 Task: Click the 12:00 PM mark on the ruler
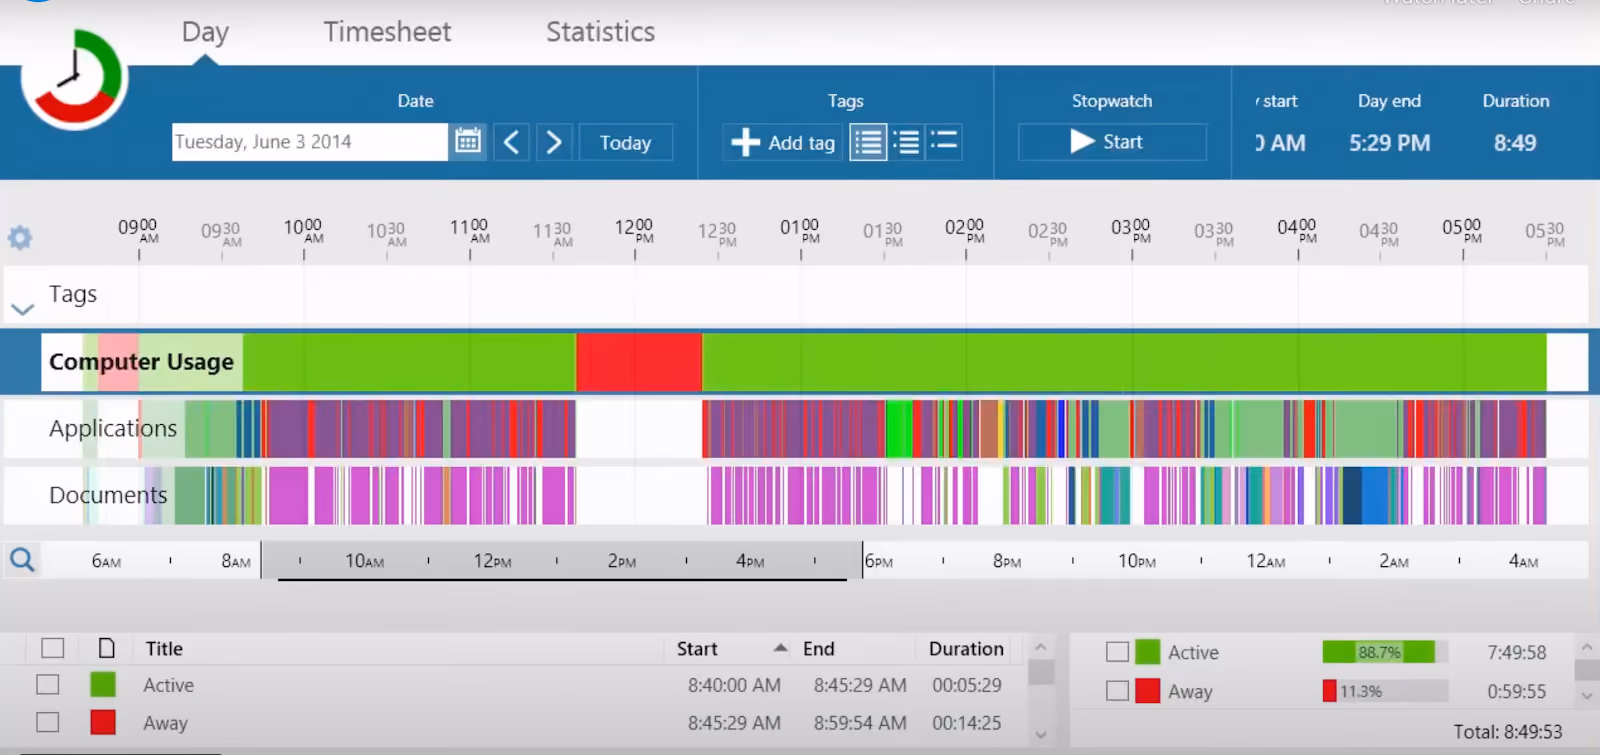634,231
